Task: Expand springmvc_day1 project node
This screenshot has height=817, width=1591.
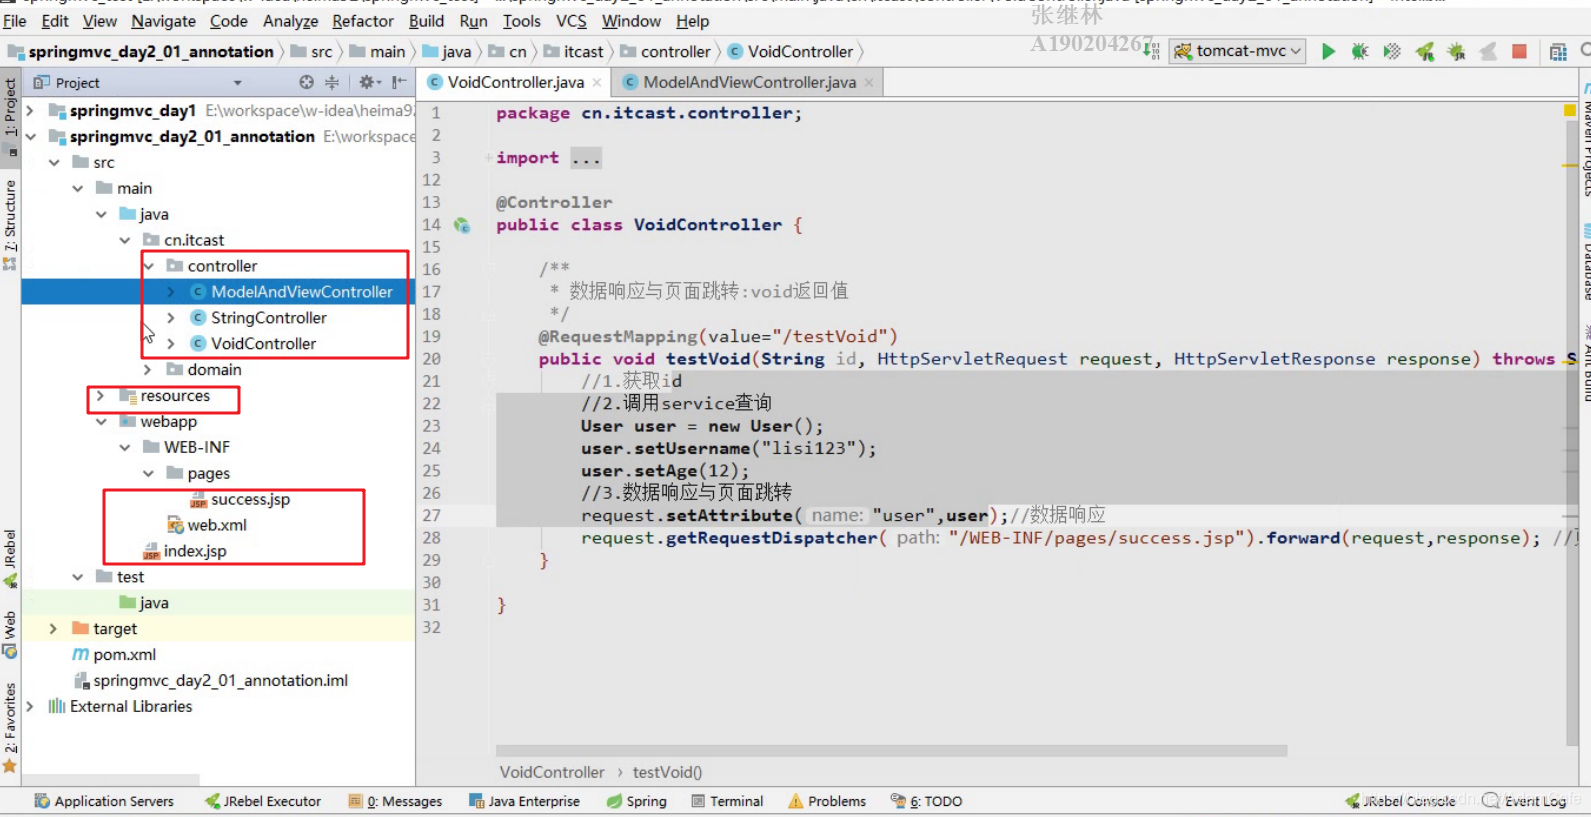Action: [x=30, y=110]
